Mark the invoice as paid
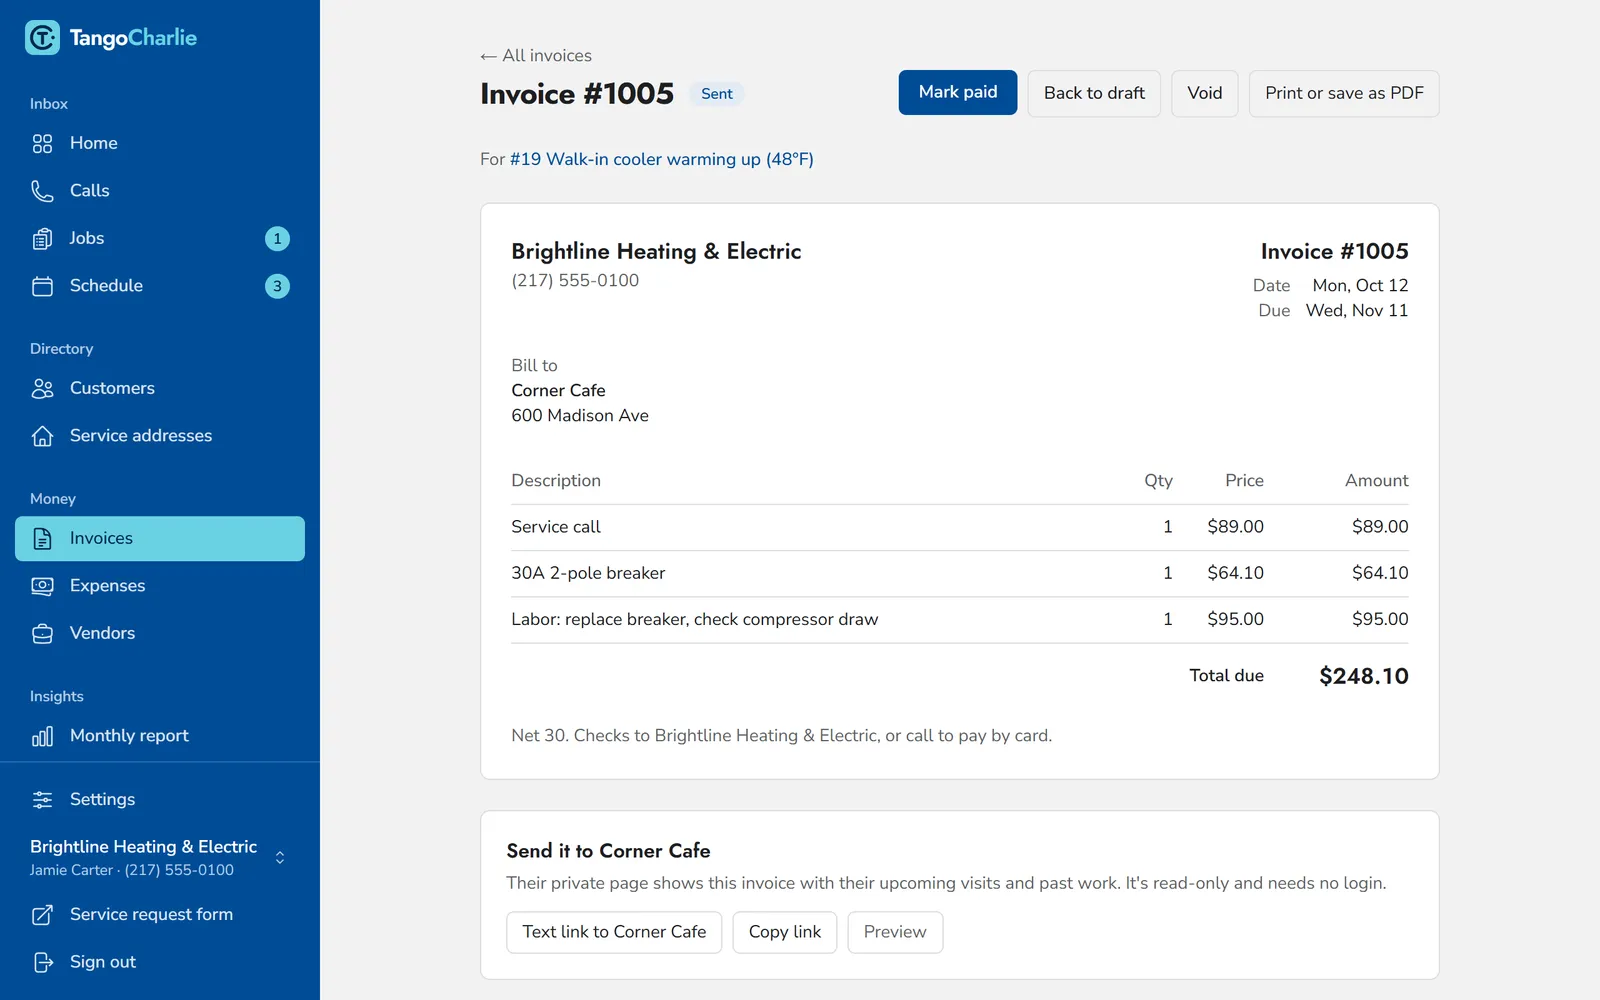Viewport: 1600px width, 1000px height. [958, 93]
